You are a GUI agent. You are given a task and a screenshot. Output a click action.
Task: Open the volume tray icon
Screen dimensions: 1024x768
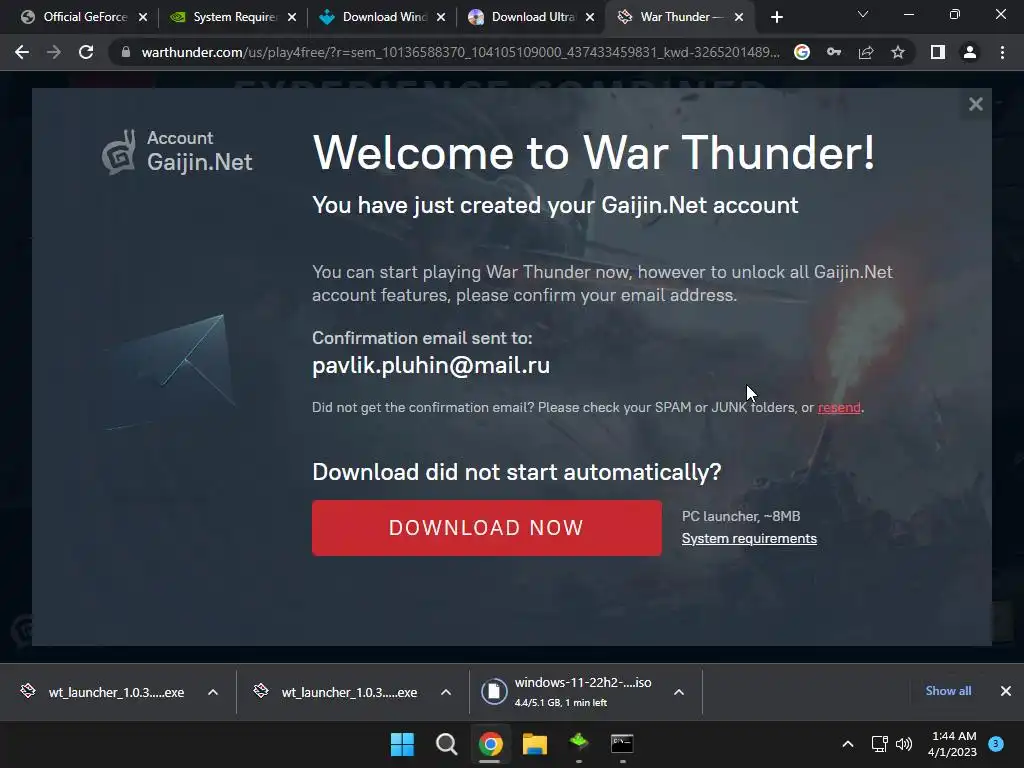(904, 744)
